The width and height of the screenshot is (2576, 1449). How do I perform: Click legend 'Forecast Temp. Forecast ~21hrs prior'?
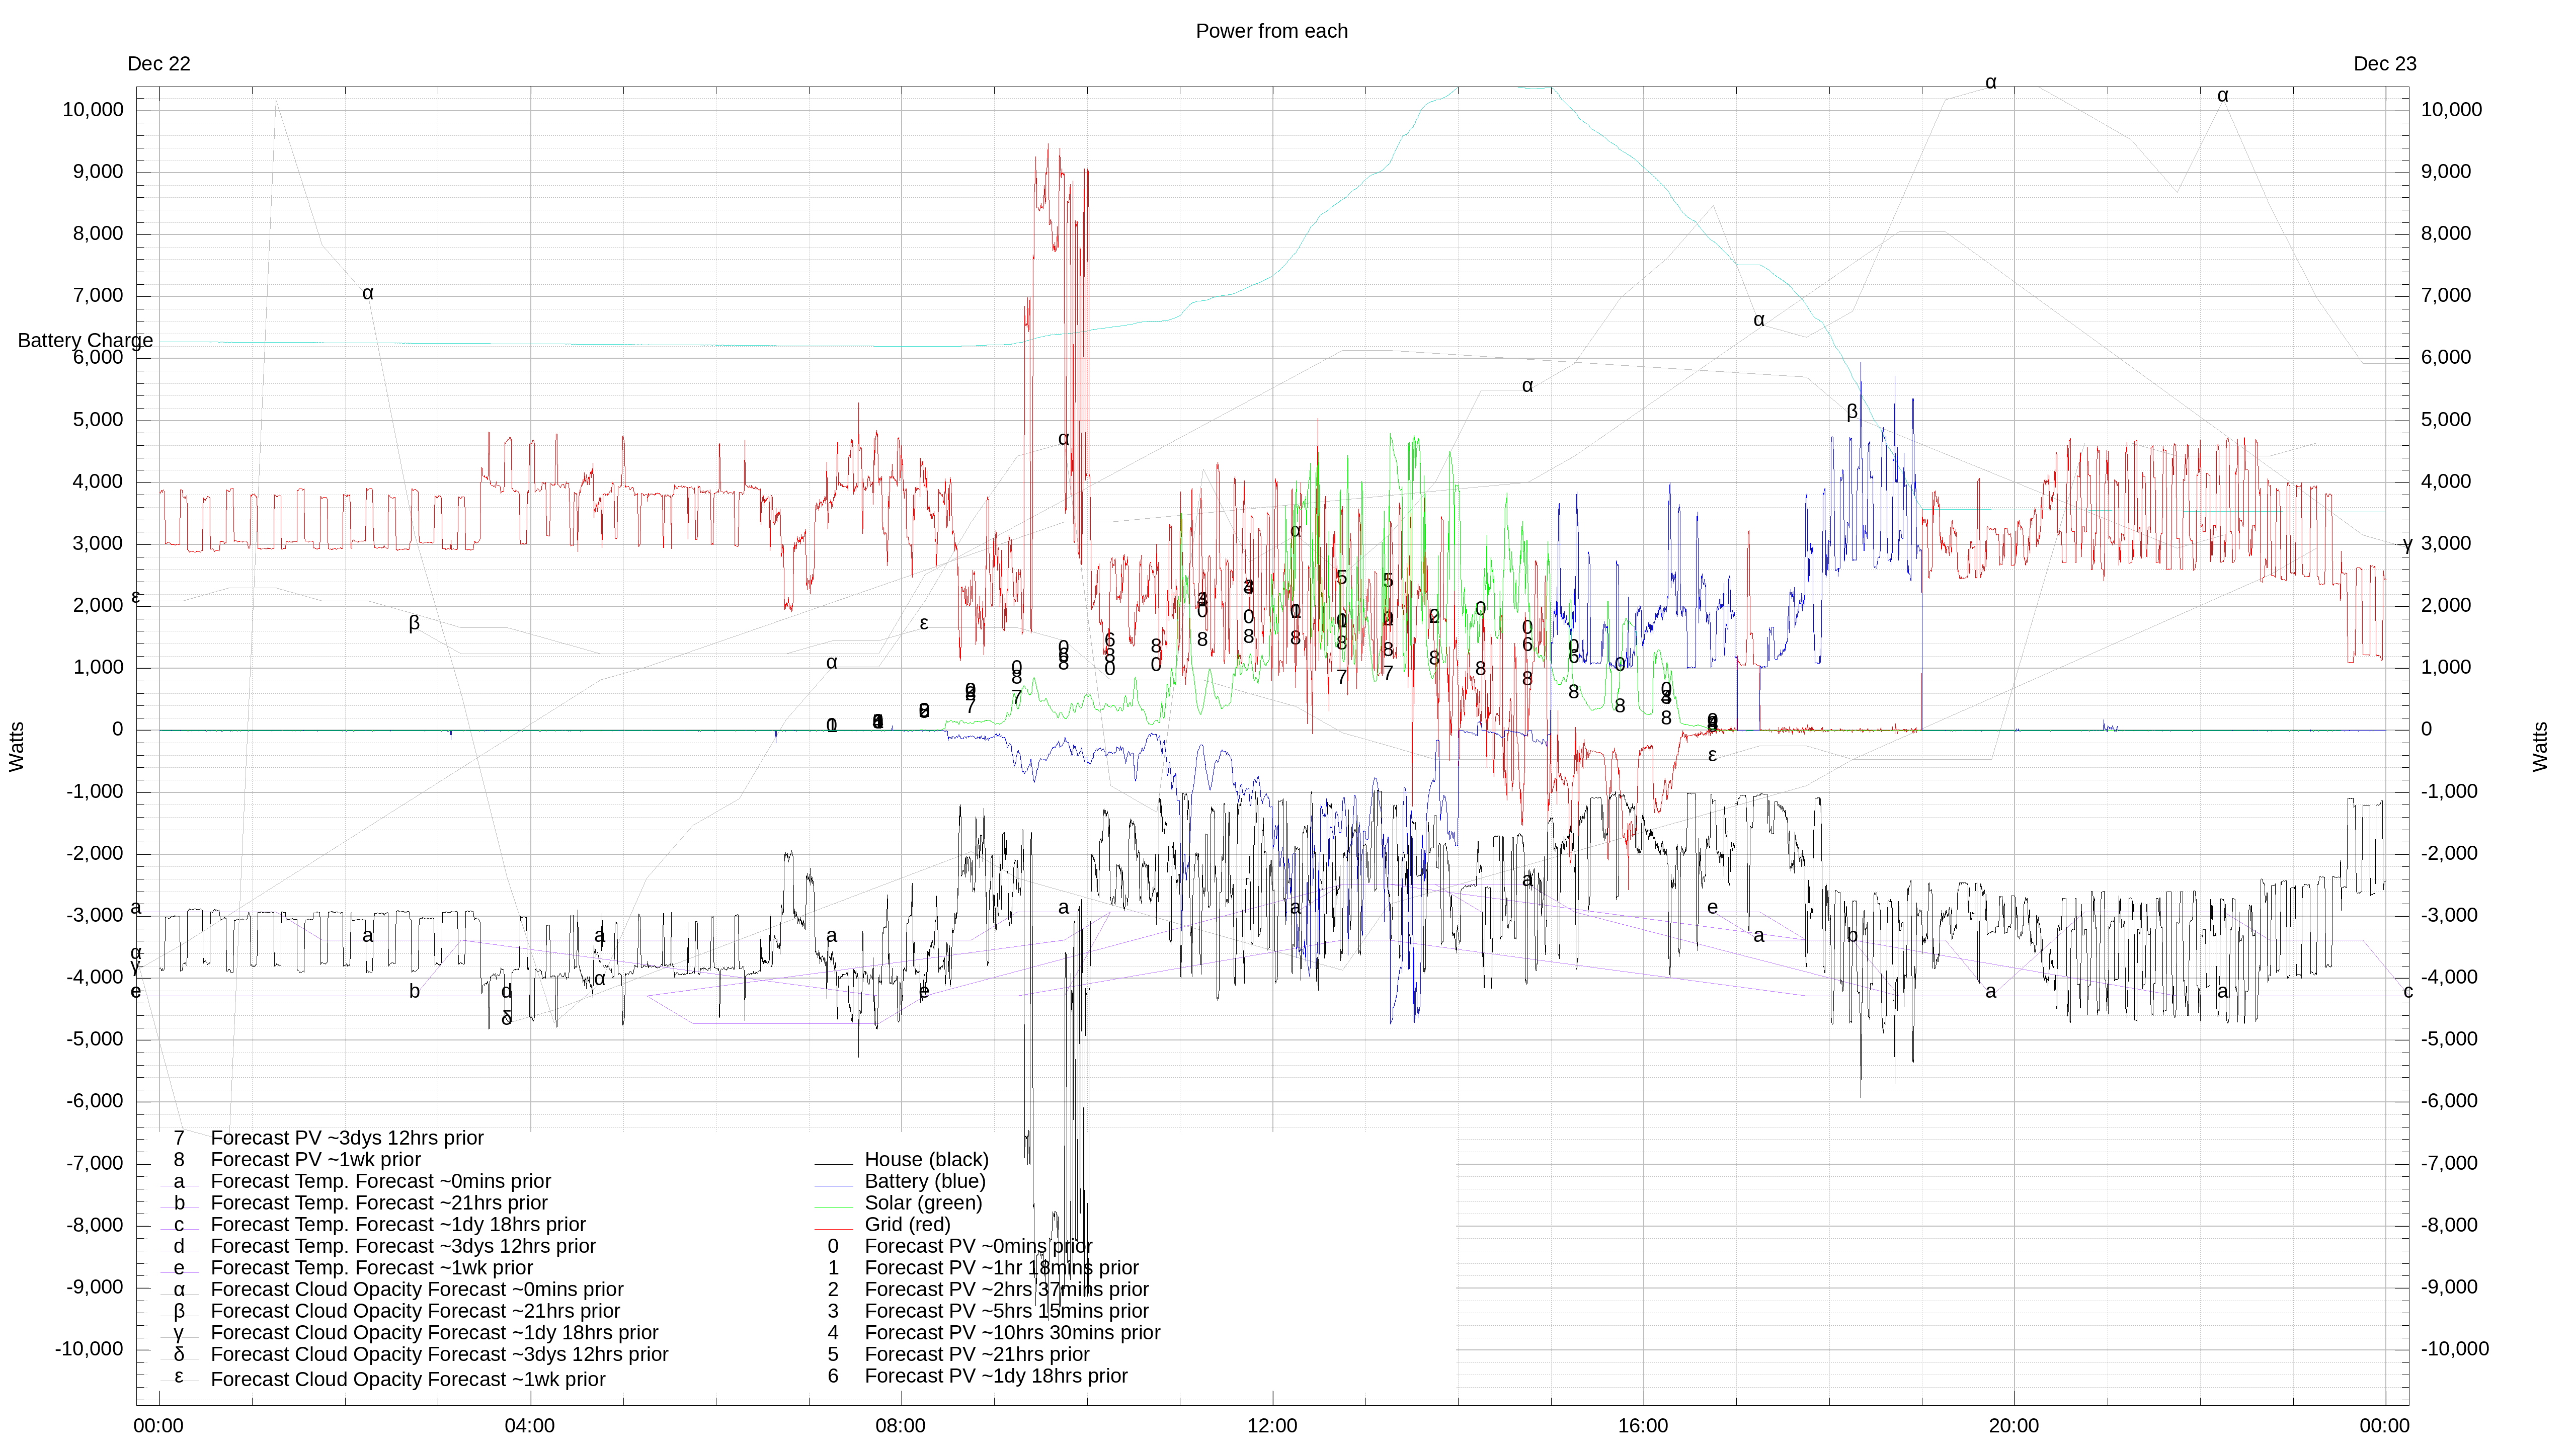(379, 1203)
